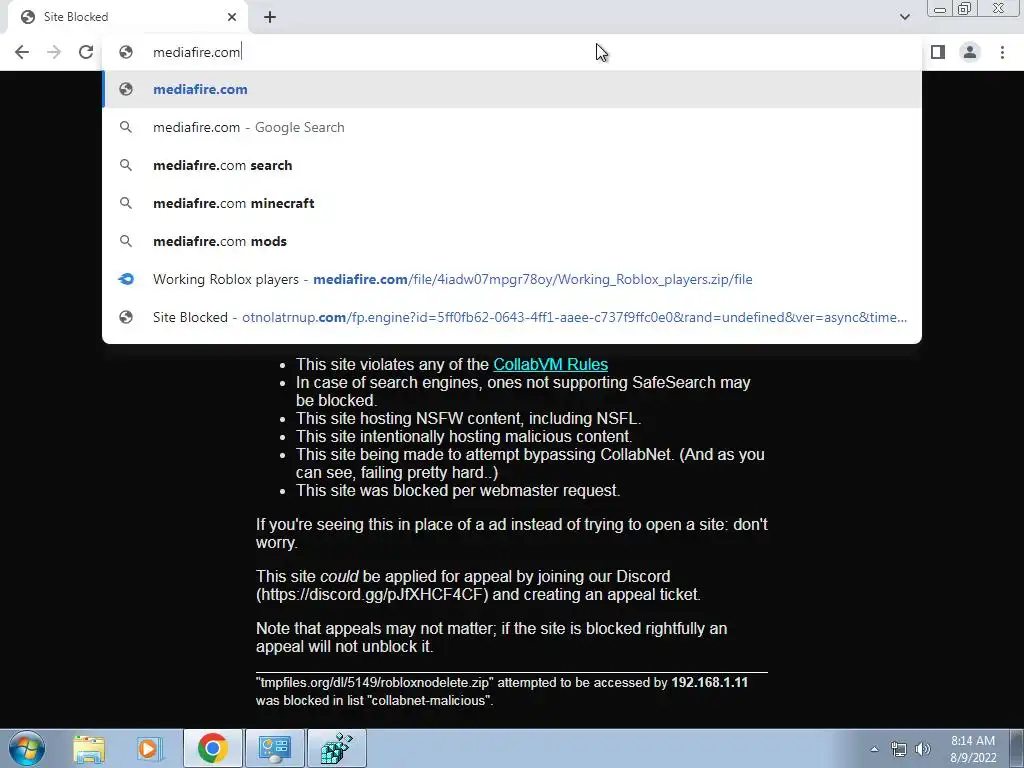
Task: Click the globe icon in the address bar
Action: (x=126, y=52)
